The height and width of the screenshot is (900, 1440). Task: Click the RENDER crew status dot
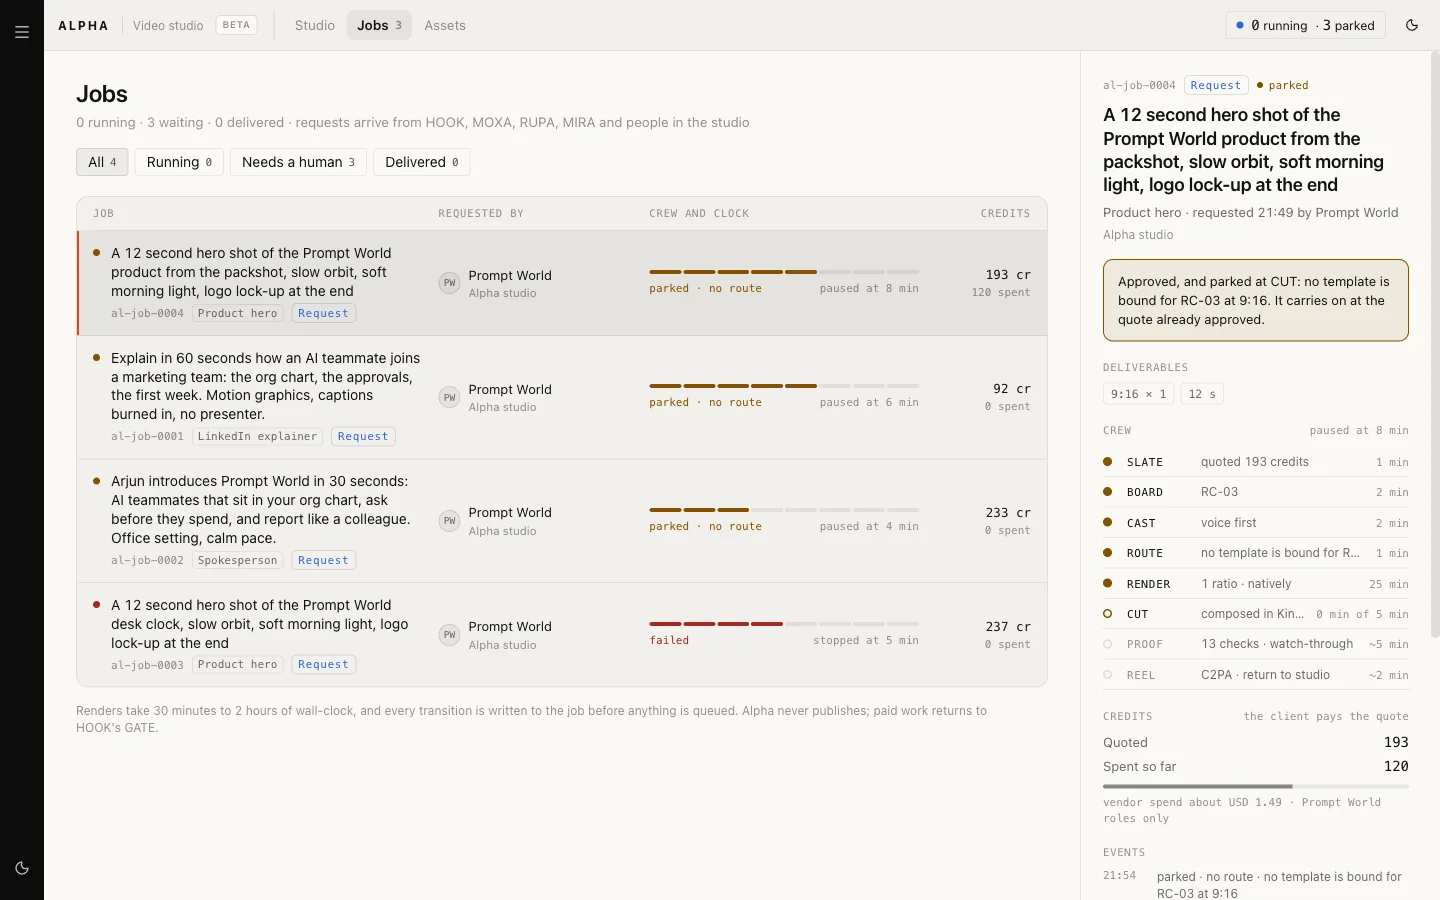pos(1108,584)
